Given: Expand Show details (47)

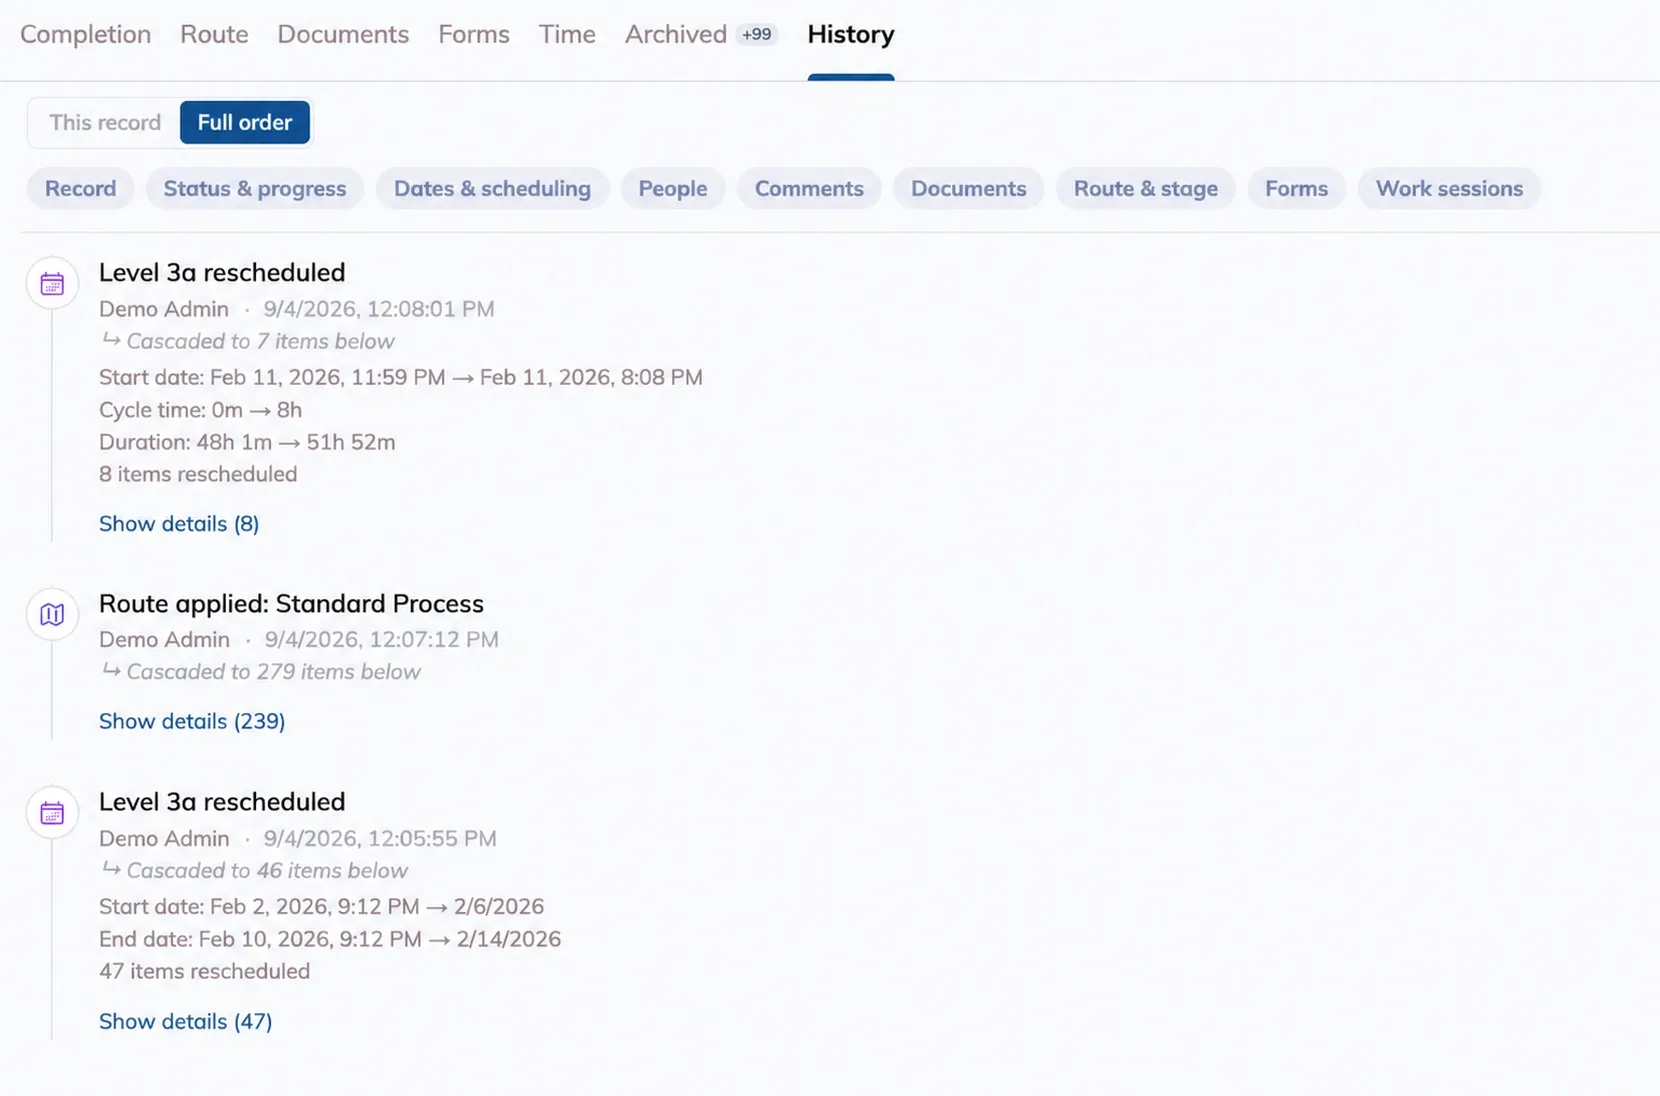Looking at the screenshot, I should (186, 1021).
